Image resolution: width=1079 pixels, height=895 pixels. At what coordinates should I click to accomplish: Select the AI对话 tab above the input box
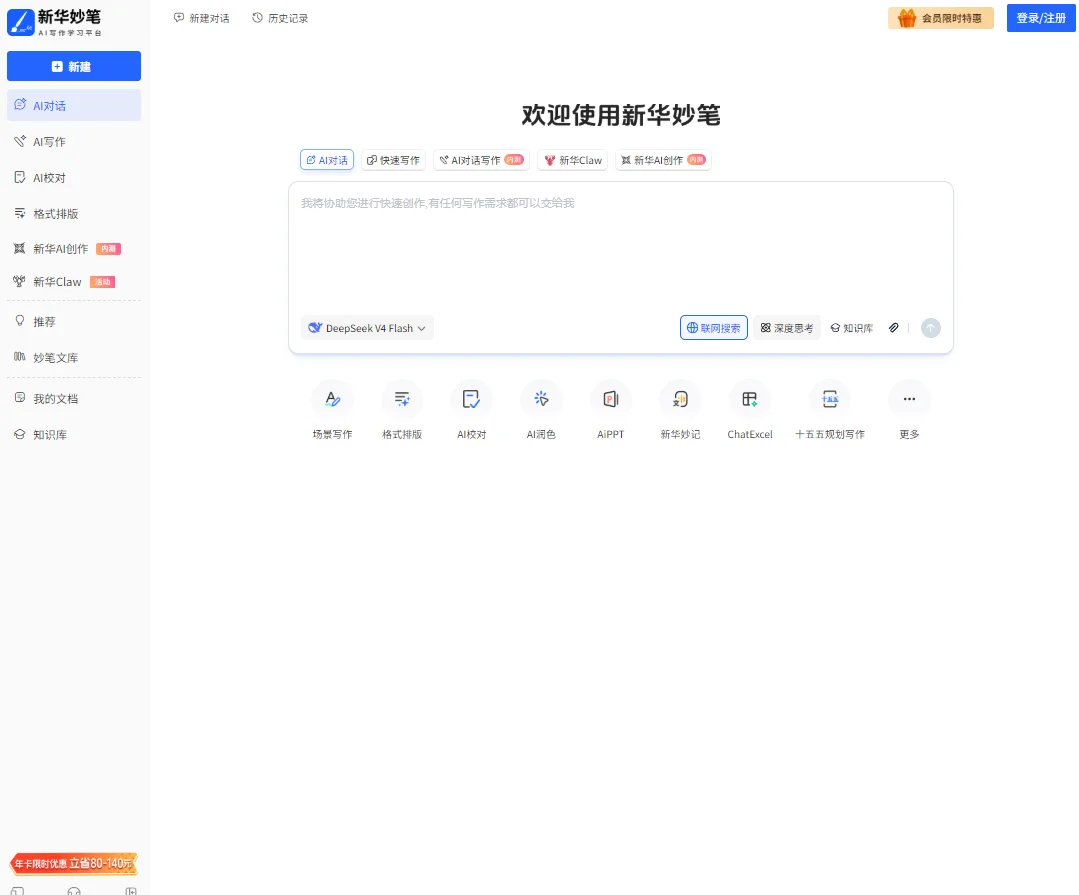tap(327, 160)
